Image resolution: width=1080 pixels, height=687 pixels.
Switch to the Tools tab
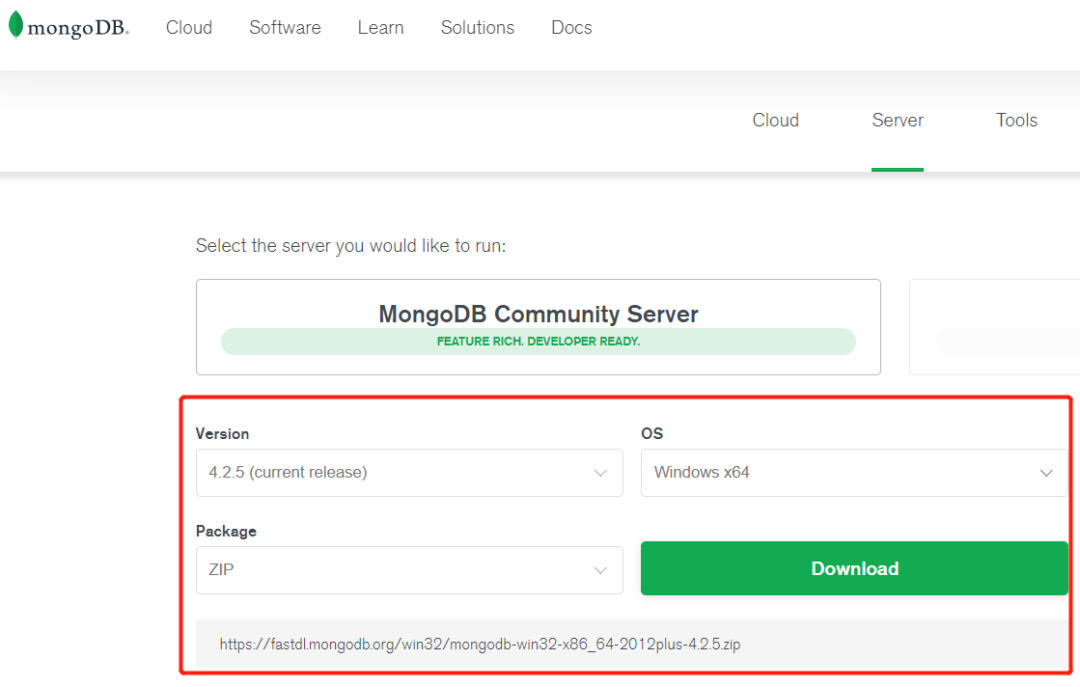click(x=1016, y=120)
